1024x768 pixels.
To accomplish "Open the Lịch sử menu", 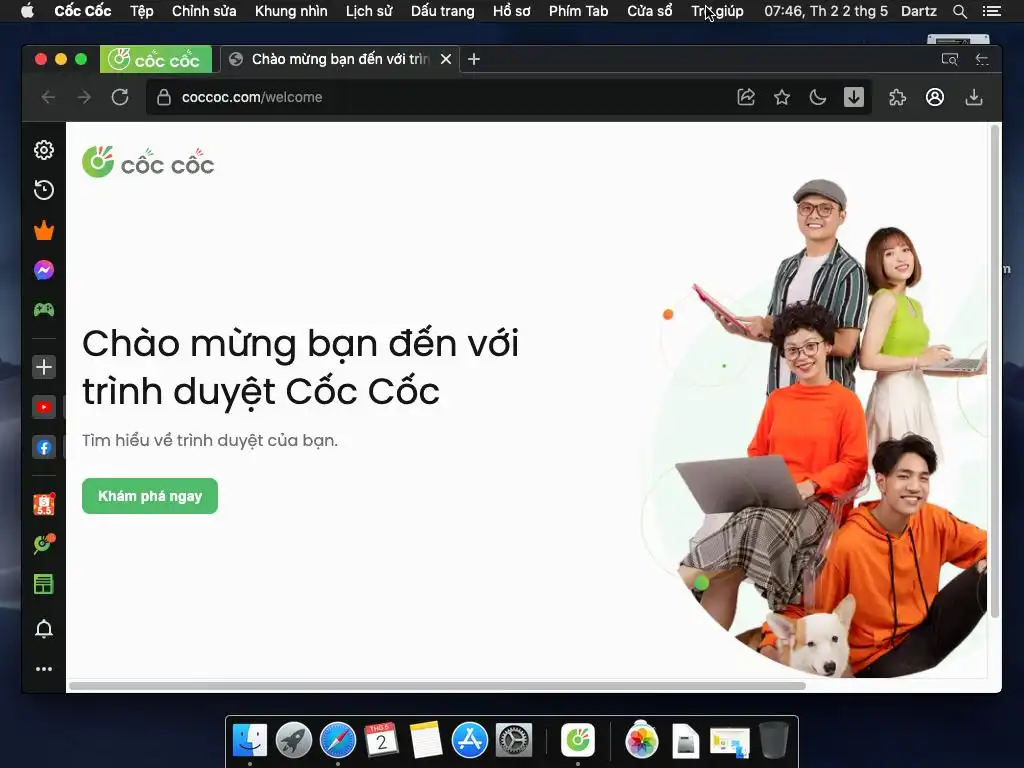I will coord(369,11).
